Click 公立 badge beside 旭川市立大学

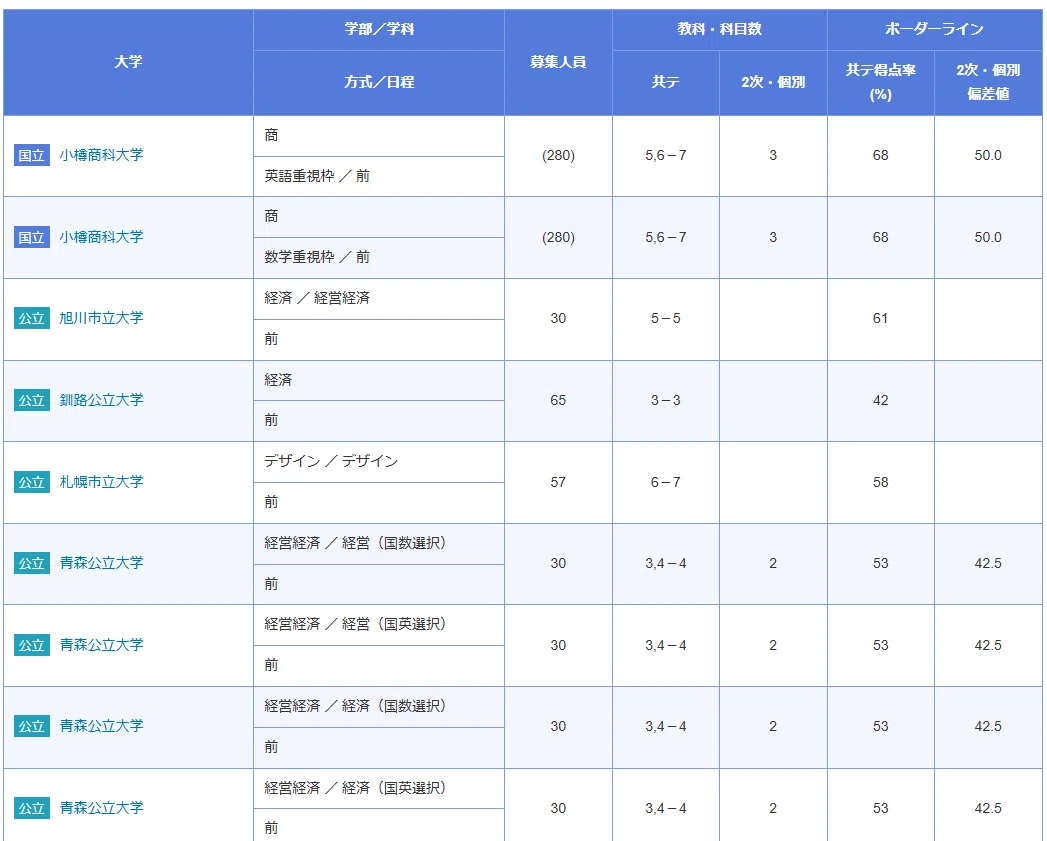pyautogui.click(x=31, y=318)
